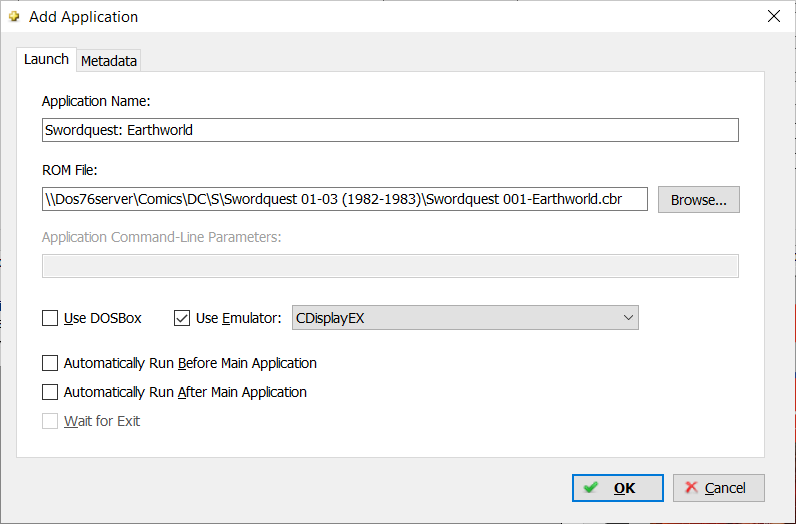
Task: Click the emulator combo box arrow
Action: pyautogui.click(x=628, y=318)
